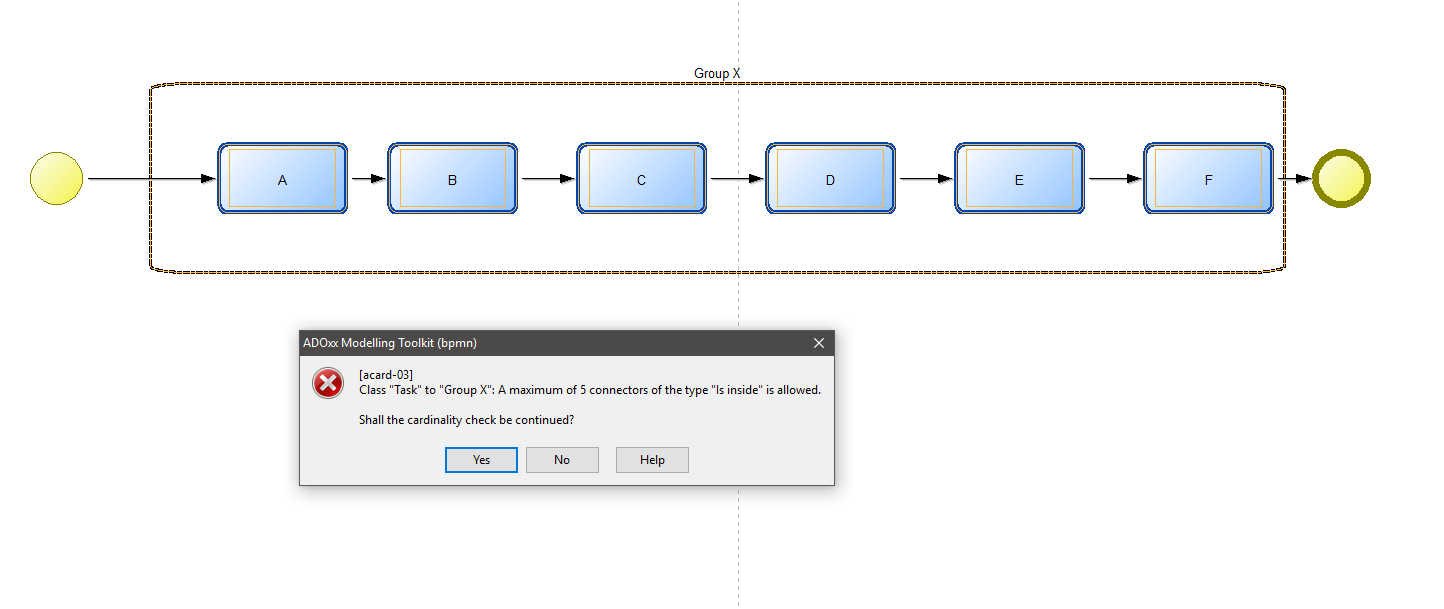This screenshot has width=1444, height=609.
Task: Select the yellow start event circle
Action: (57, 179)
